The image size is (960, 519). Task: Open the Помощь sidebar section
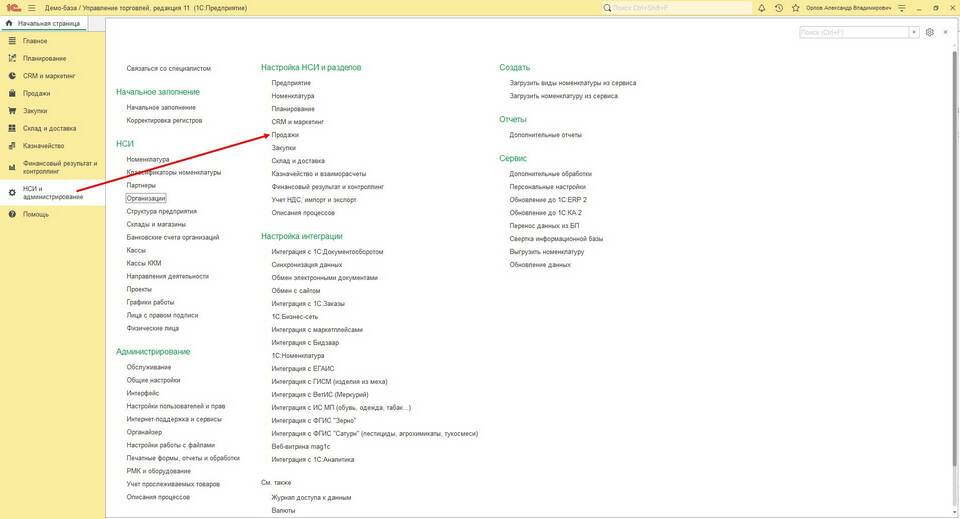36,214
